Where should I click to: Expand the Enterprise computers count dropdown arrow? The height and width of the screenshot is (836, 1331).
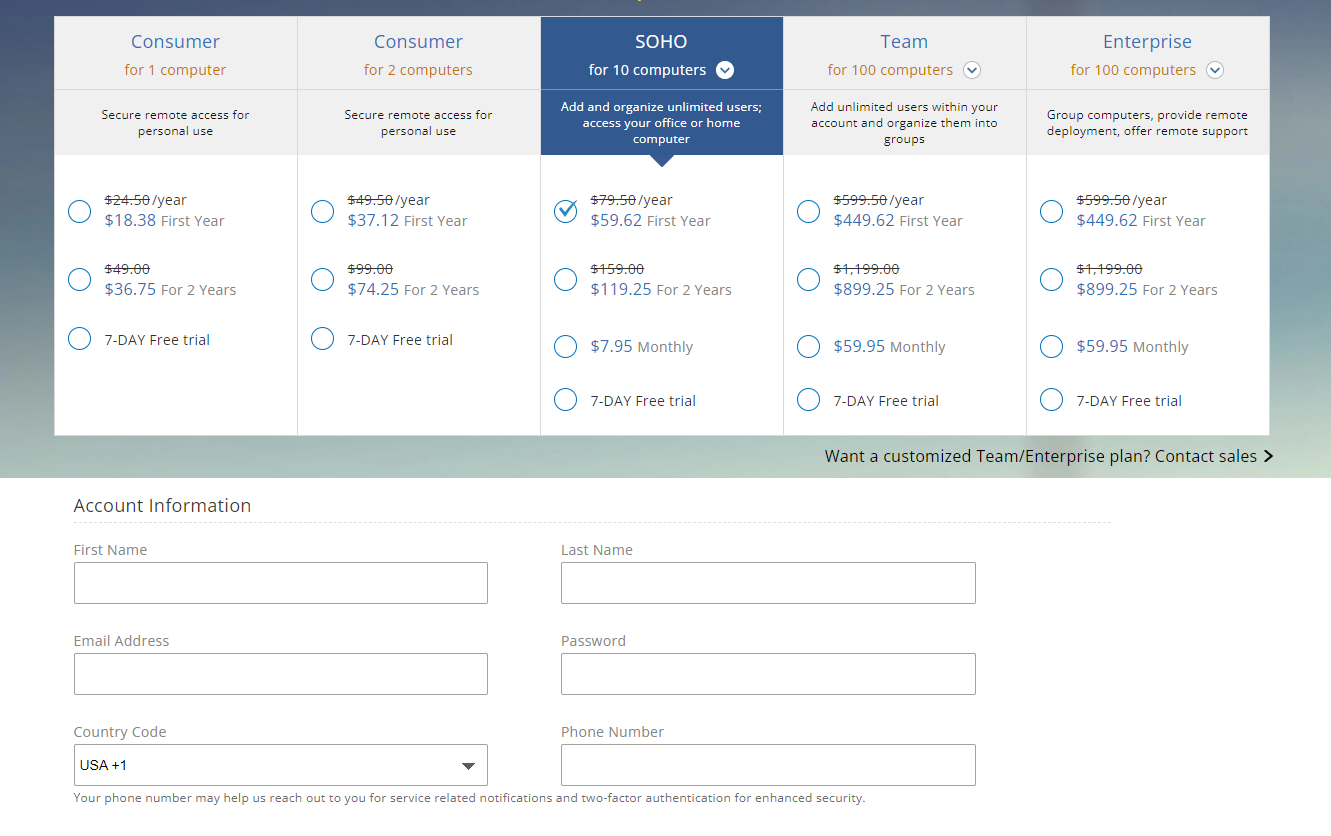(1214, 70)
